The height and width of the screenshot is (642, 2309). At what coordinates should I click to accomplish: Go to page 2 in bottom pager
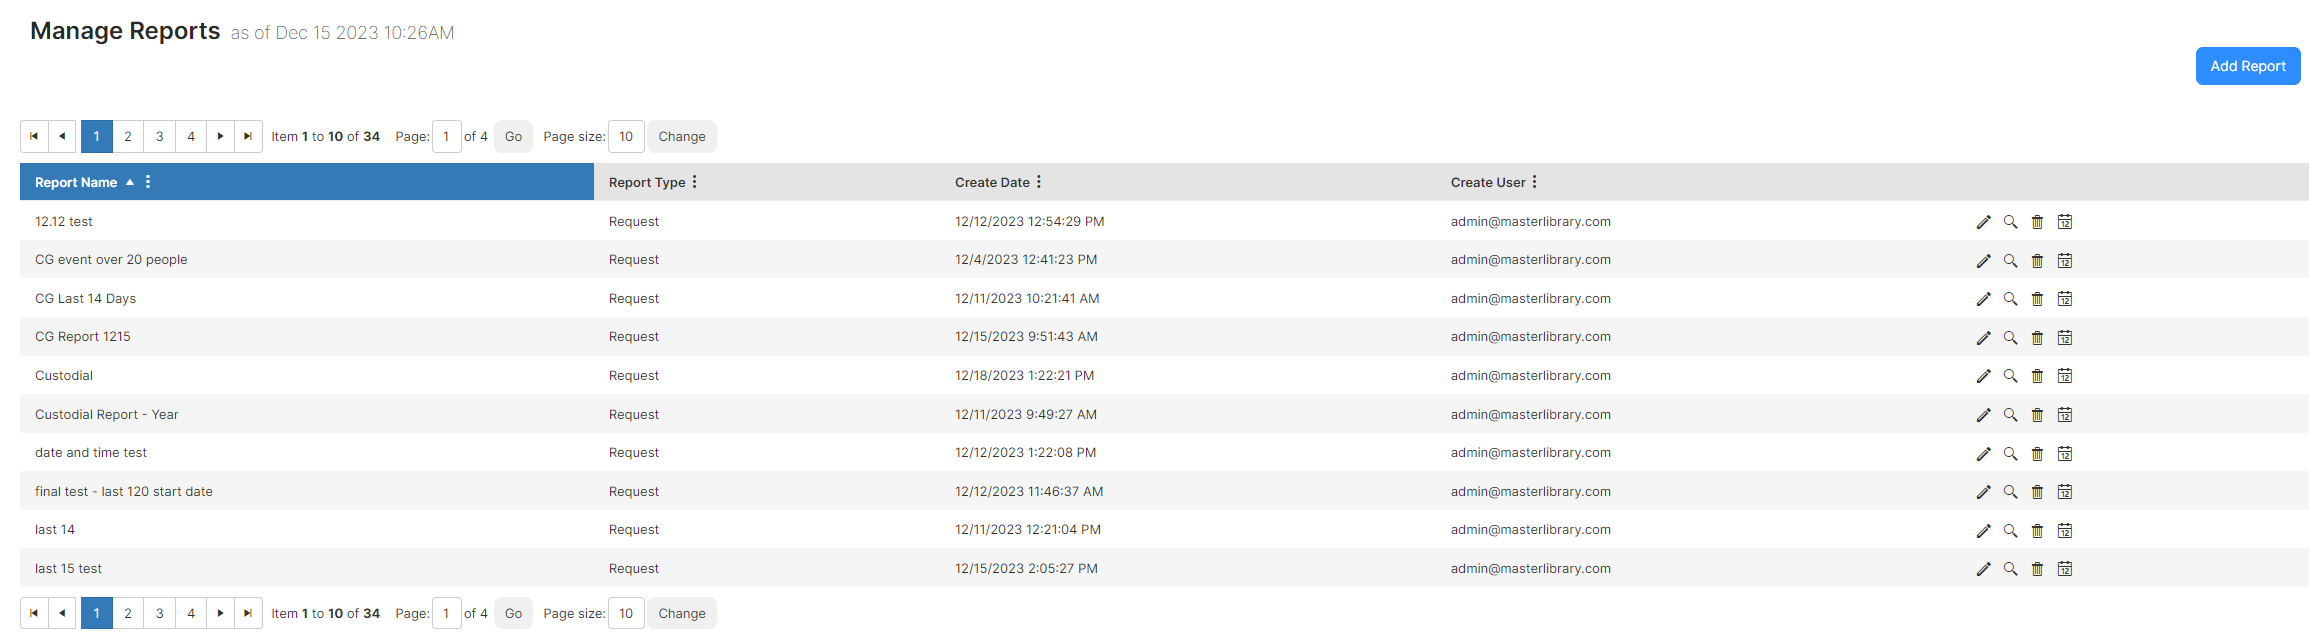click(x=128, y=614)
